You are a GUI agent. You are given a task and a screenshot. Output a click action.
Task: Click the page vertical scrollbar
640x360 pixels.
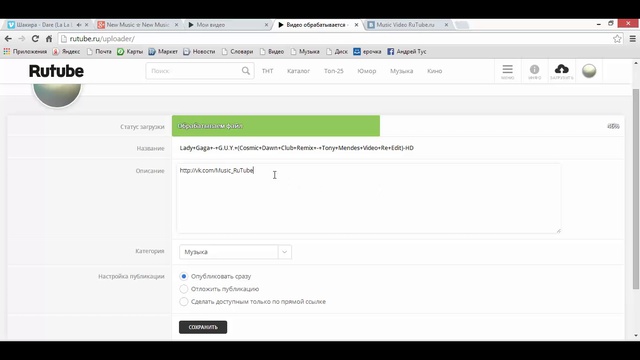pos(636,188)
